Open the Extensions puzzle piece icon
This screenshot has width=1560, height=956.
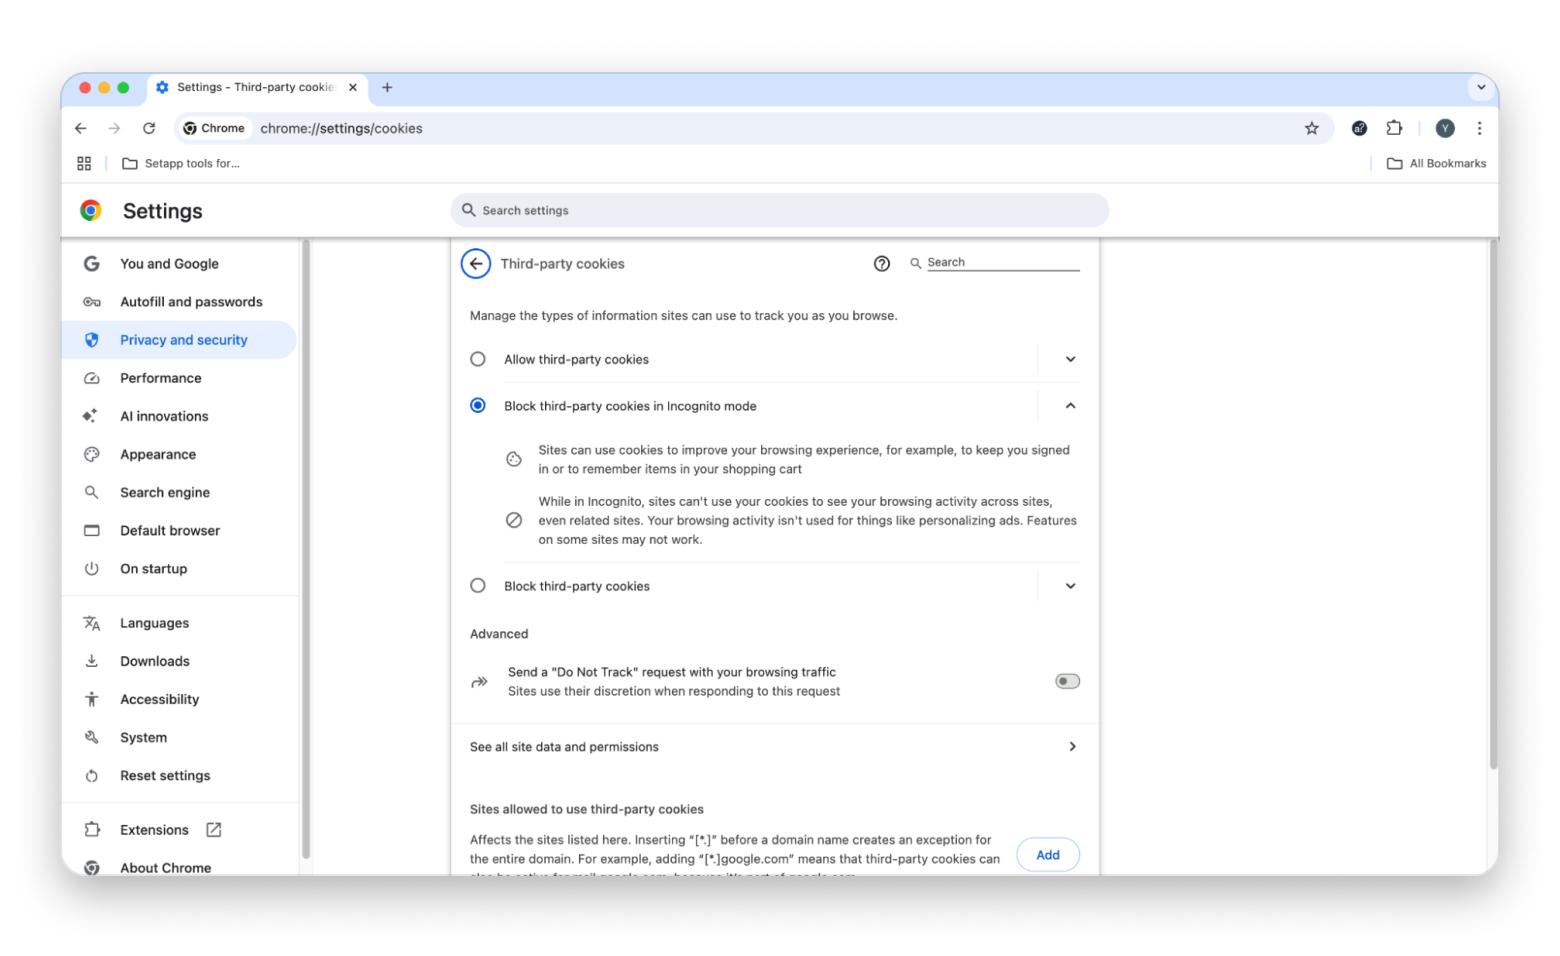click(1394, 128)
